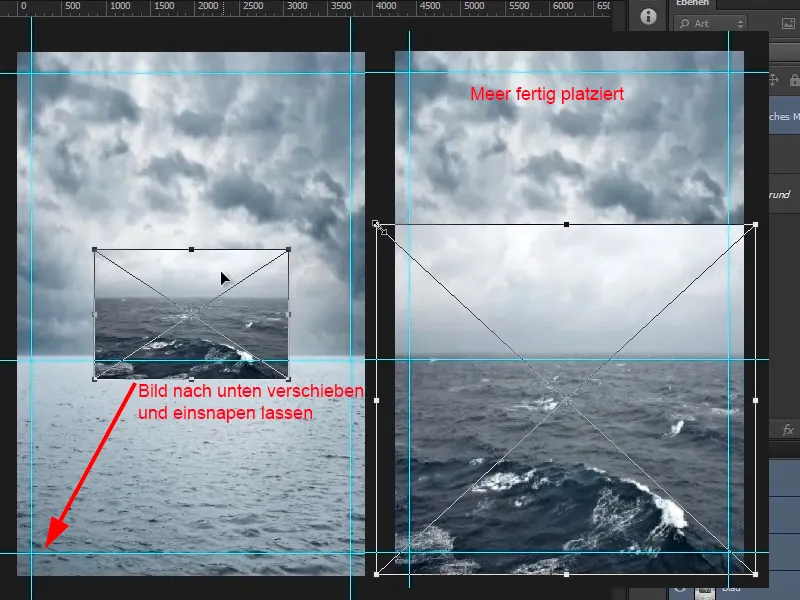Click the lock position icon in Layers panel

773,80
